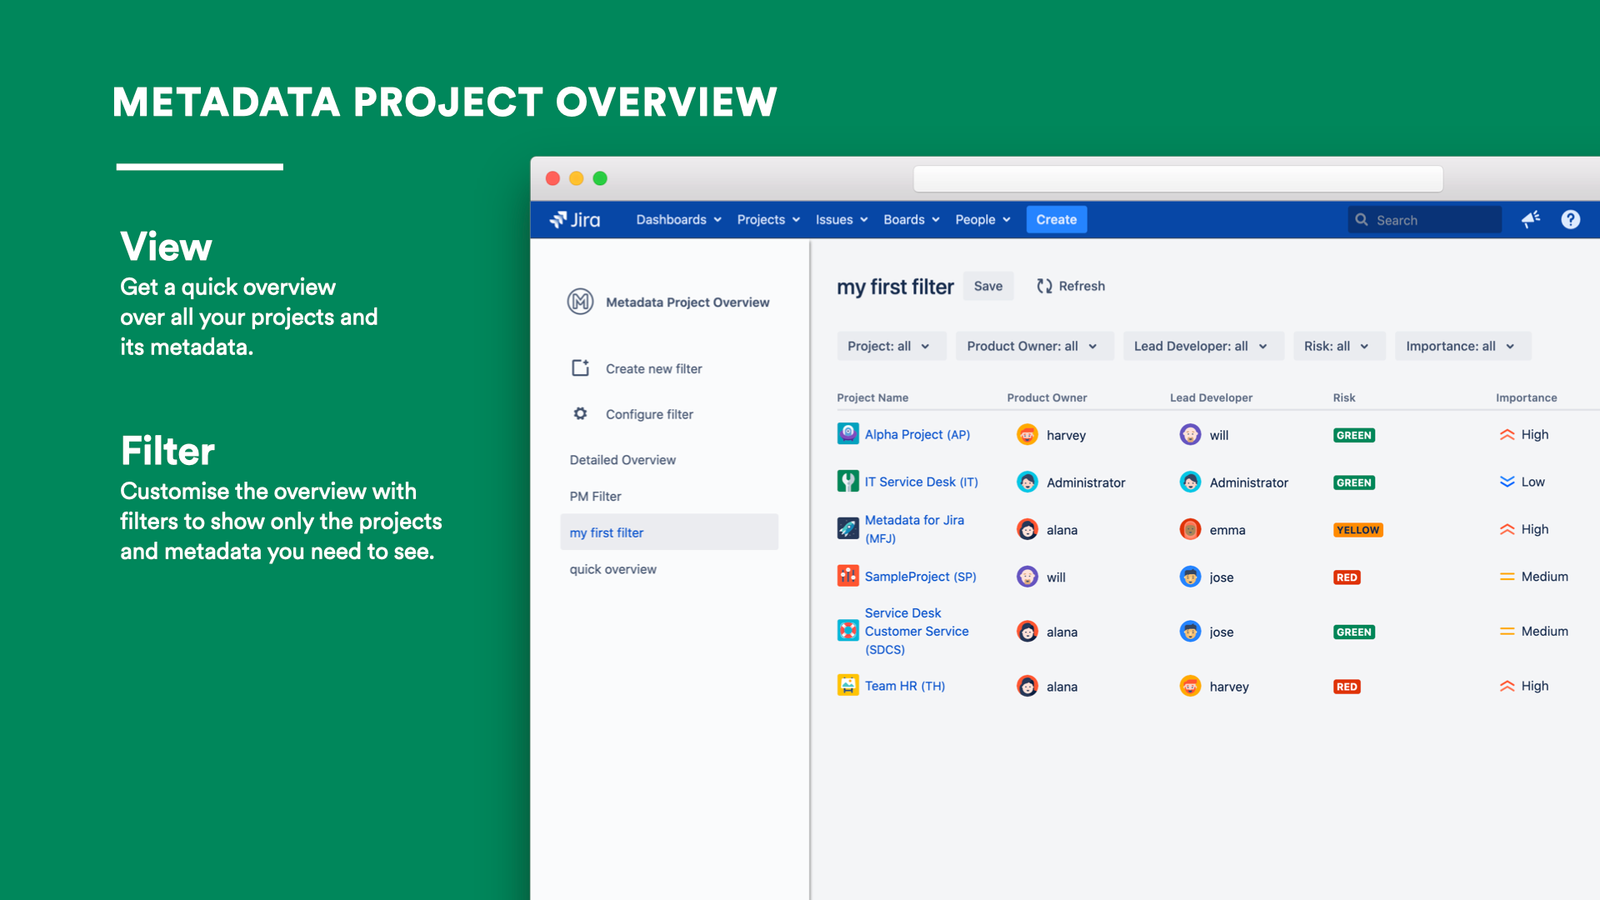Click will's avatar in Alpha Project row
The image size is (1600, 900).
(1190, 435)
